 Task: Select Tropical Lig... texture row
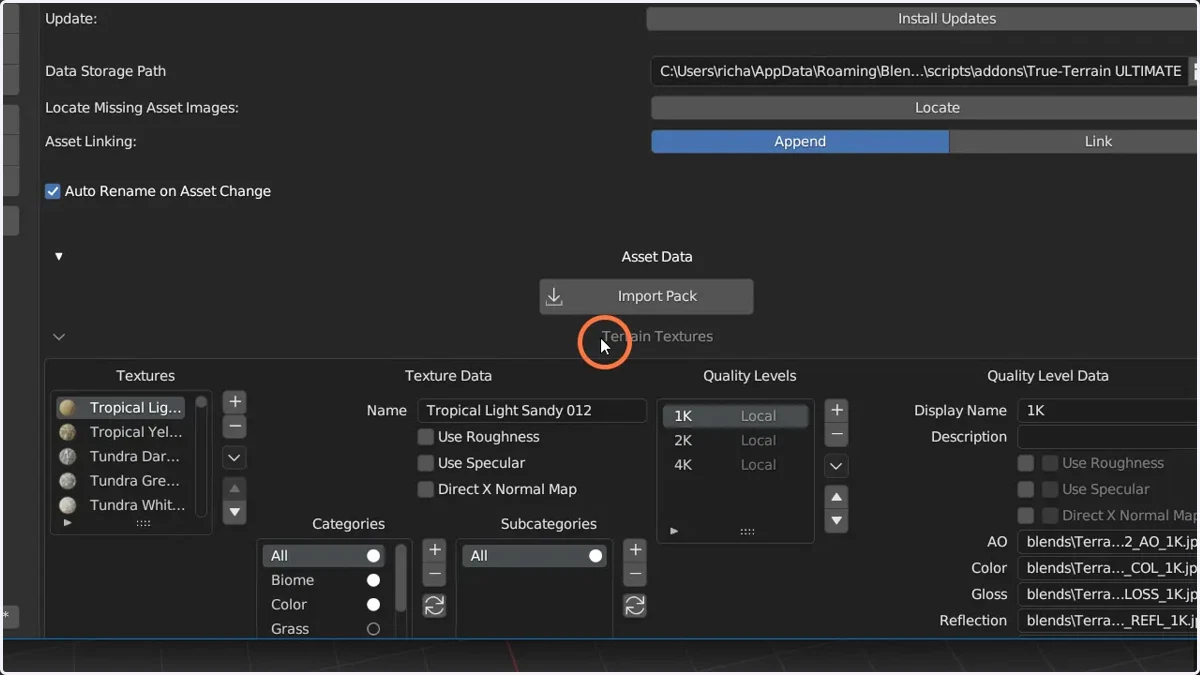click(x=121, y=408)
